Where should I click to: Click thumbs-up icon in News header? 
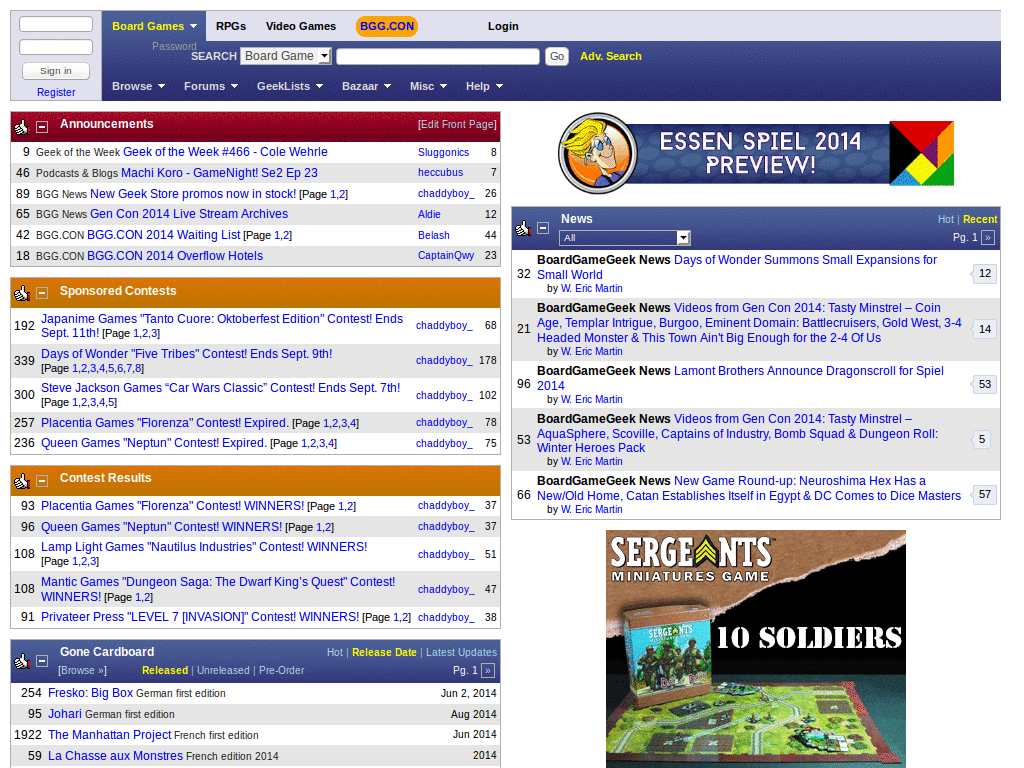[x=522, y=229]
